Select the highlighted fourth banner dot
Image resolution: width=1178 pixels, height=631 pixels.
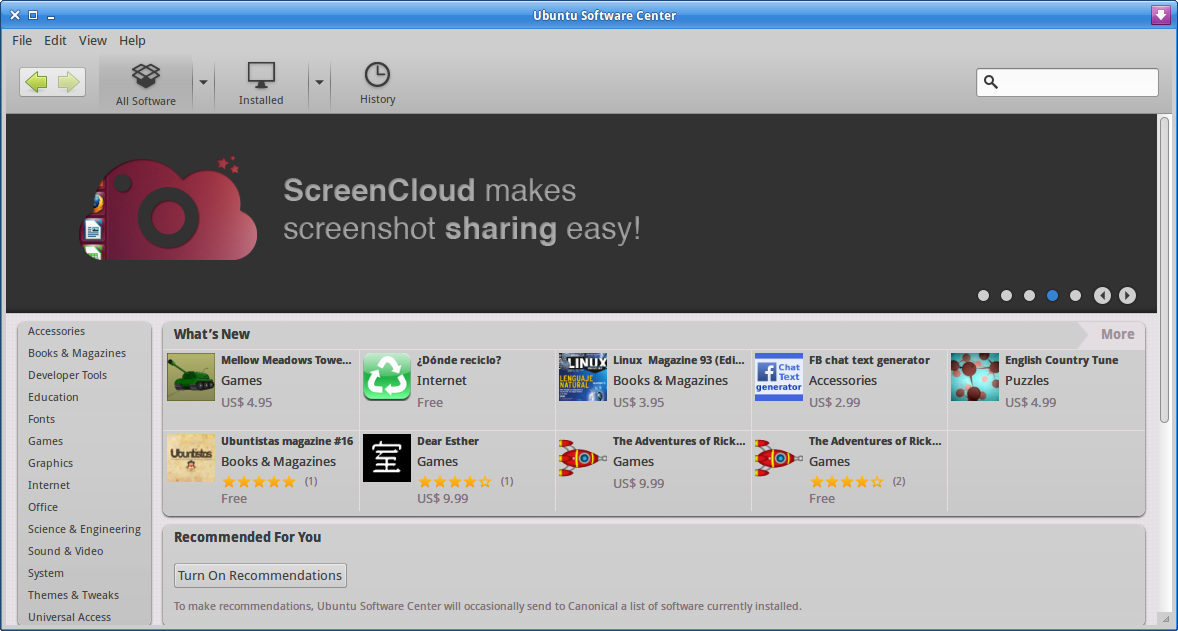tap(1052, 296)
